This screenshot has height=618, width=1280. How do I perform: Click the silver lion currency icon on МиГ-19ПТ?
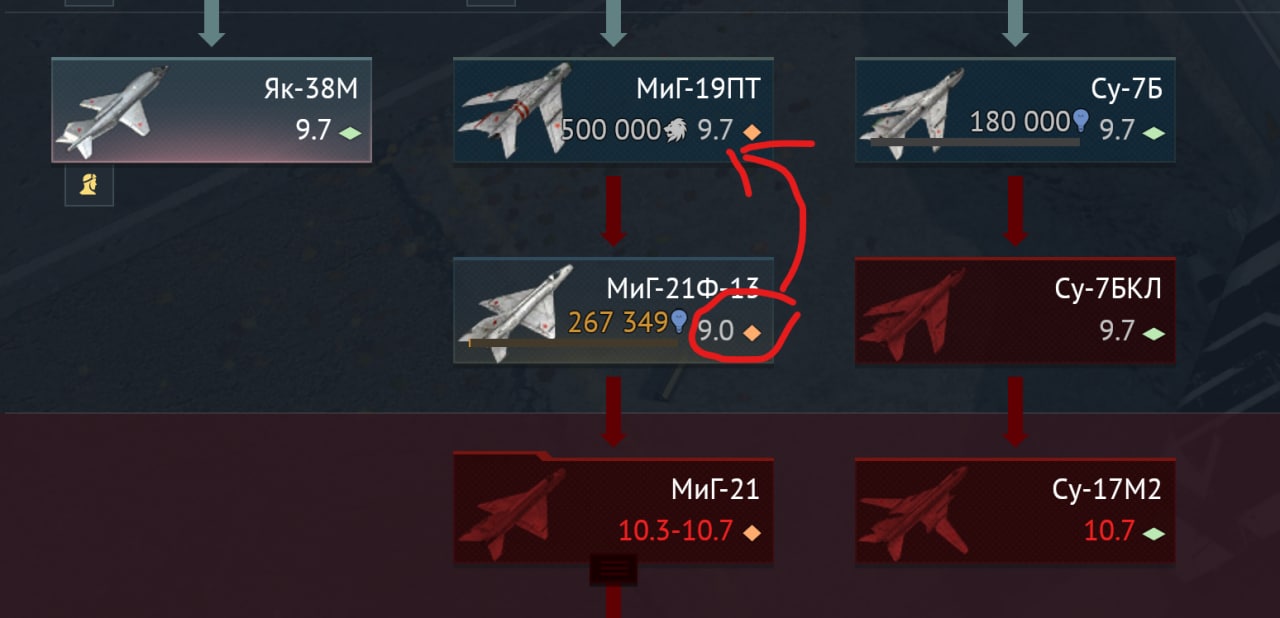tap(675, 130)
